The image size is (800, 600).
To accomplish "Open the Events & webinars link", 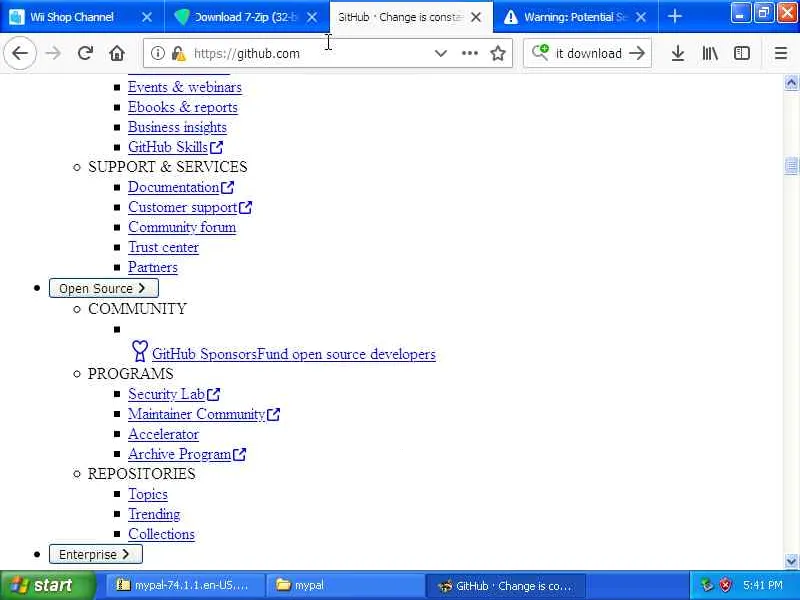I will [185, 87].
